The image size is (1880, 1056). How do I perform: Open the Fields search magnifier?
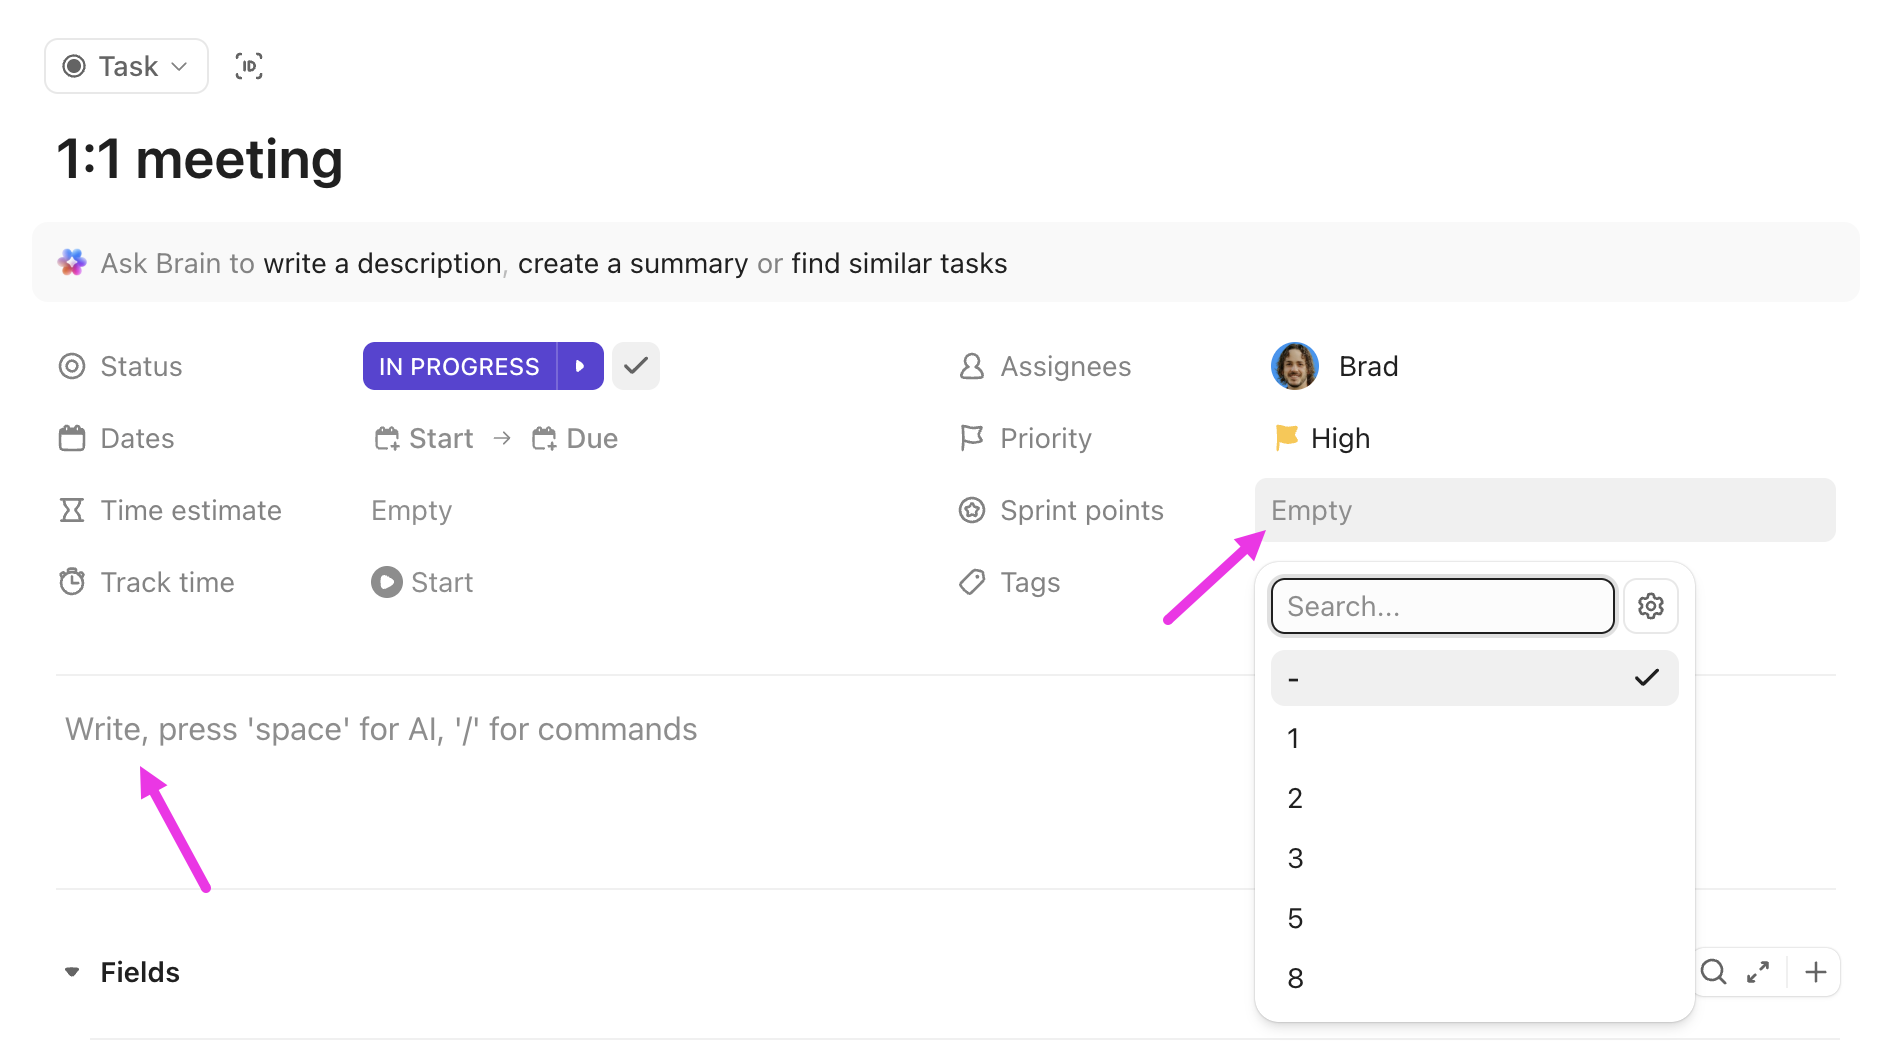tap(1713, 971)
